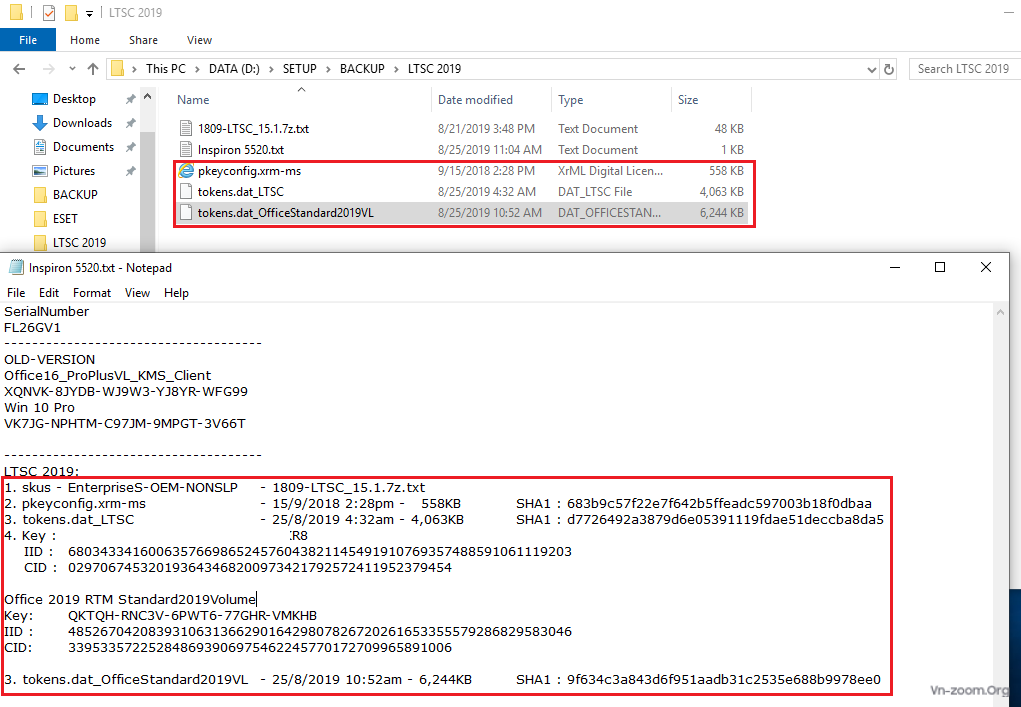The width and height of the screenshot is (1021, 707).
Task: Expand the chevron after BACKUP in breadcrumb
Action: click(x=396, y=68)
